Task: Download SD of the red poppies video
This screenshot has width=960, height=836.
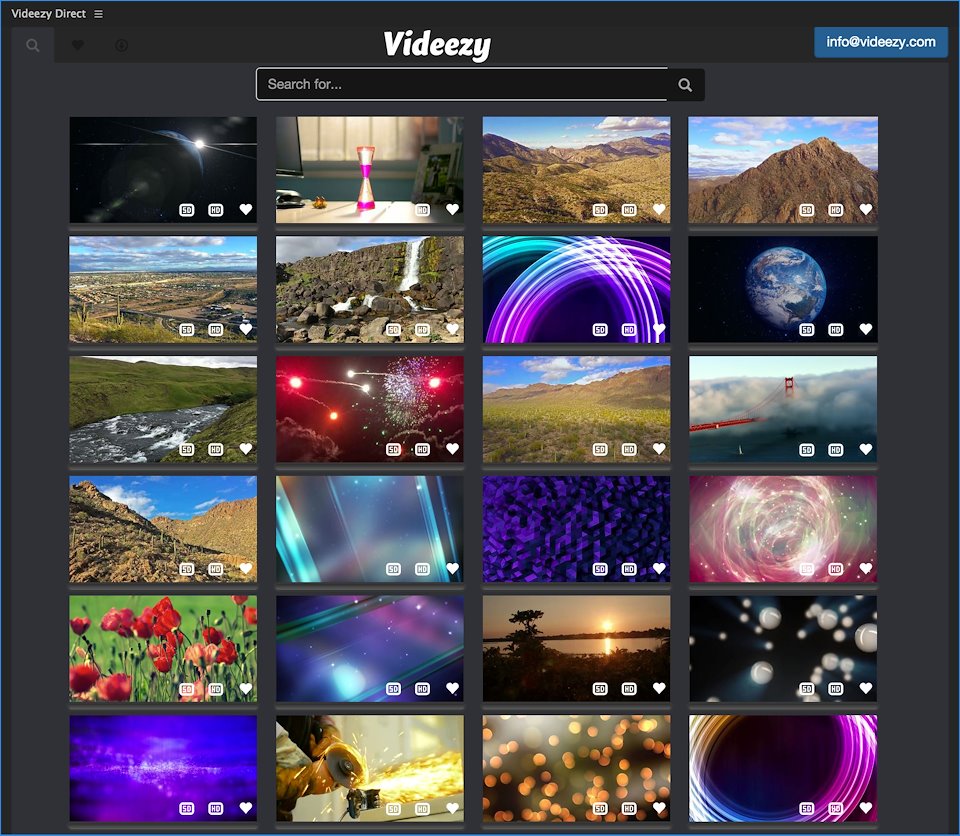Action: [187, 689]
